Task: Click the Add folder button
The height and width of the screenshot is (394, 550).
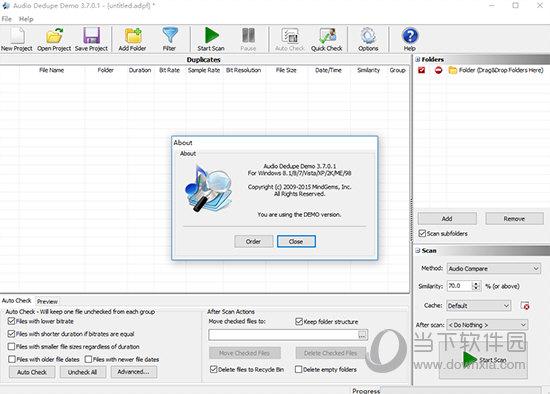Action: [x=447, y=219]
